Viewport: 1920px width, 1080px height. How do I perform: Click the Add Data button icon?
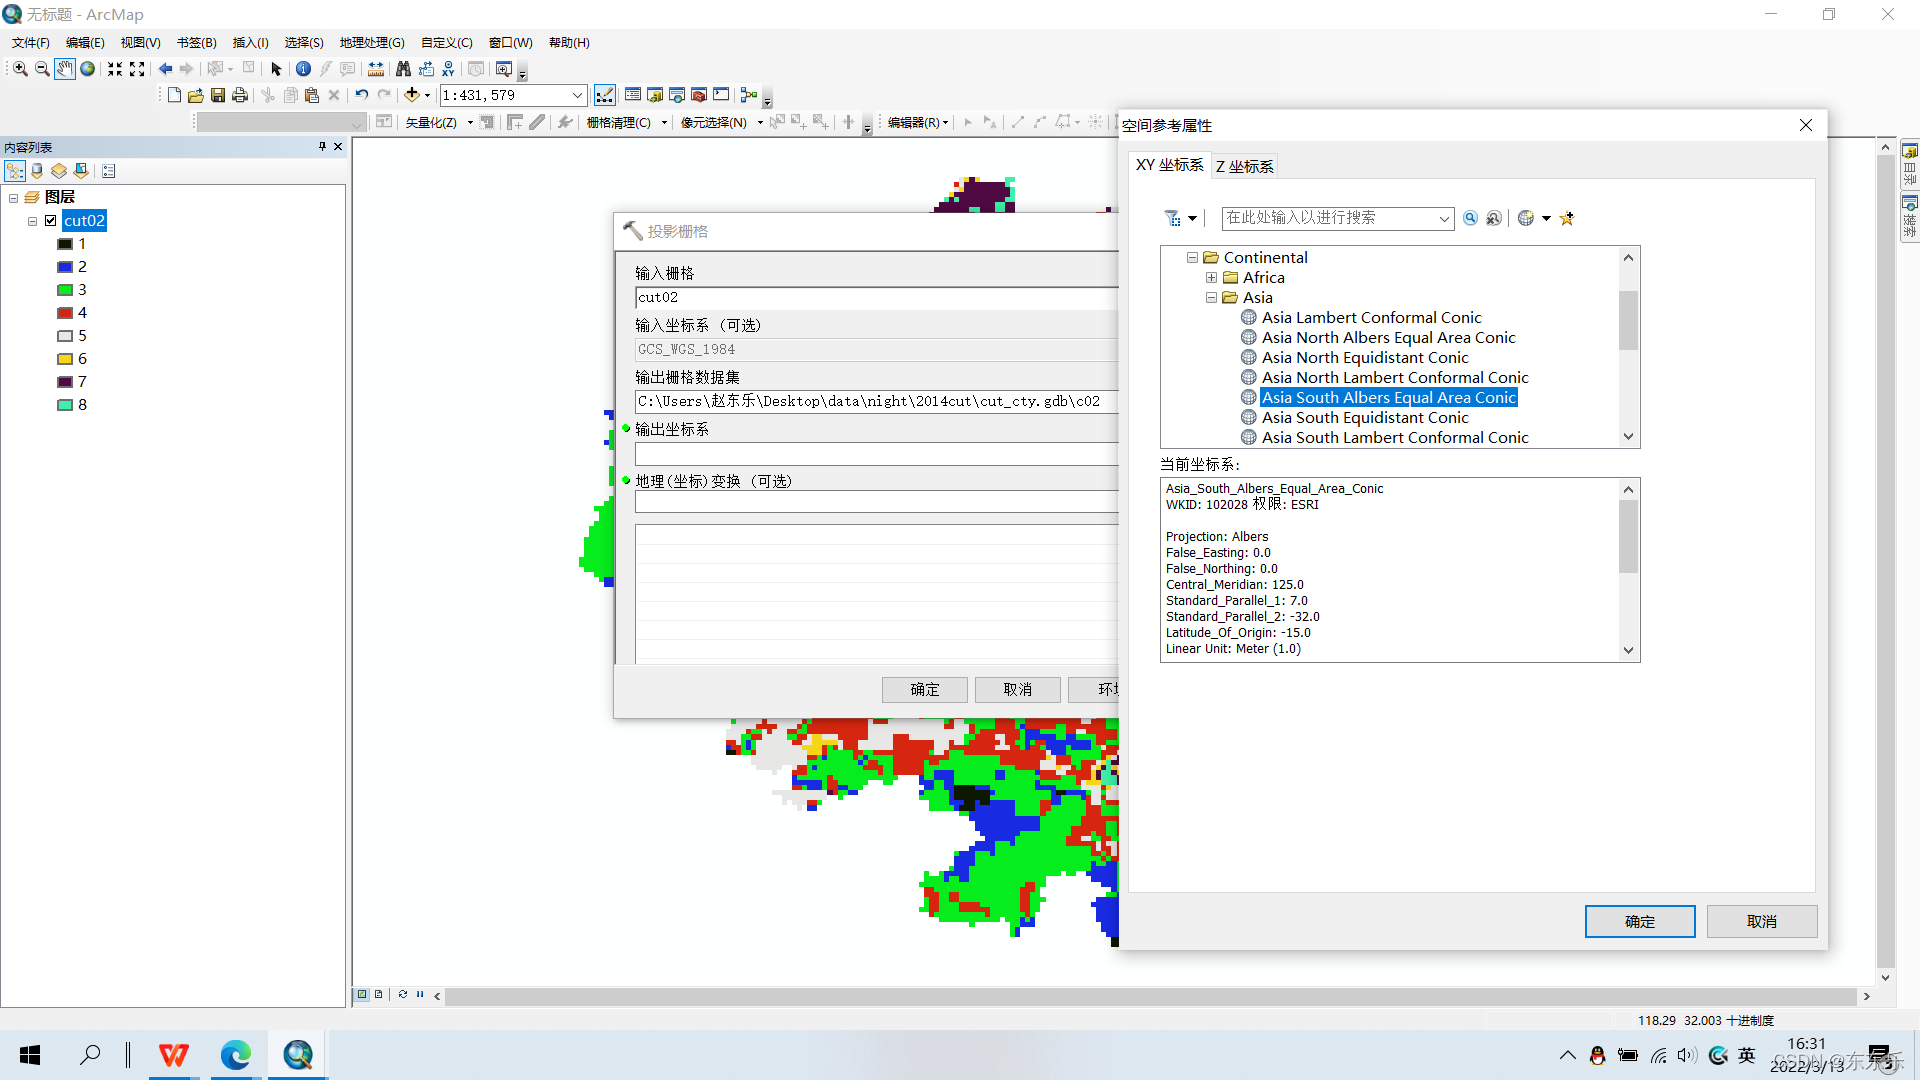click(x=411, y=95)
